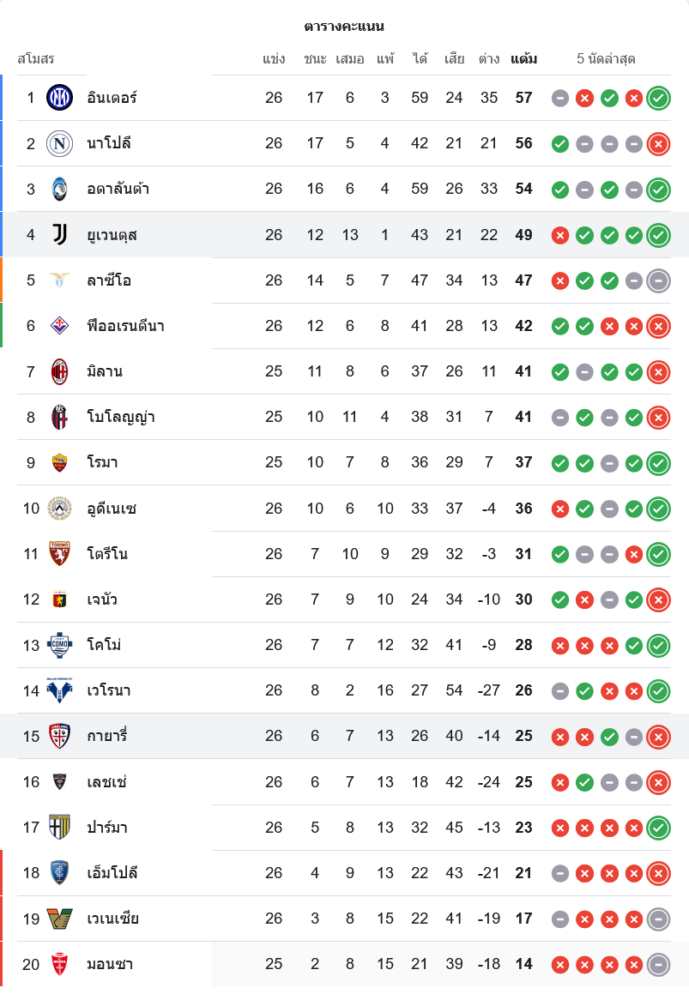This screenshot has height=1000, width=689.
Task: Click Inter's latest match win indicator
Action: [x=658, y=98]
